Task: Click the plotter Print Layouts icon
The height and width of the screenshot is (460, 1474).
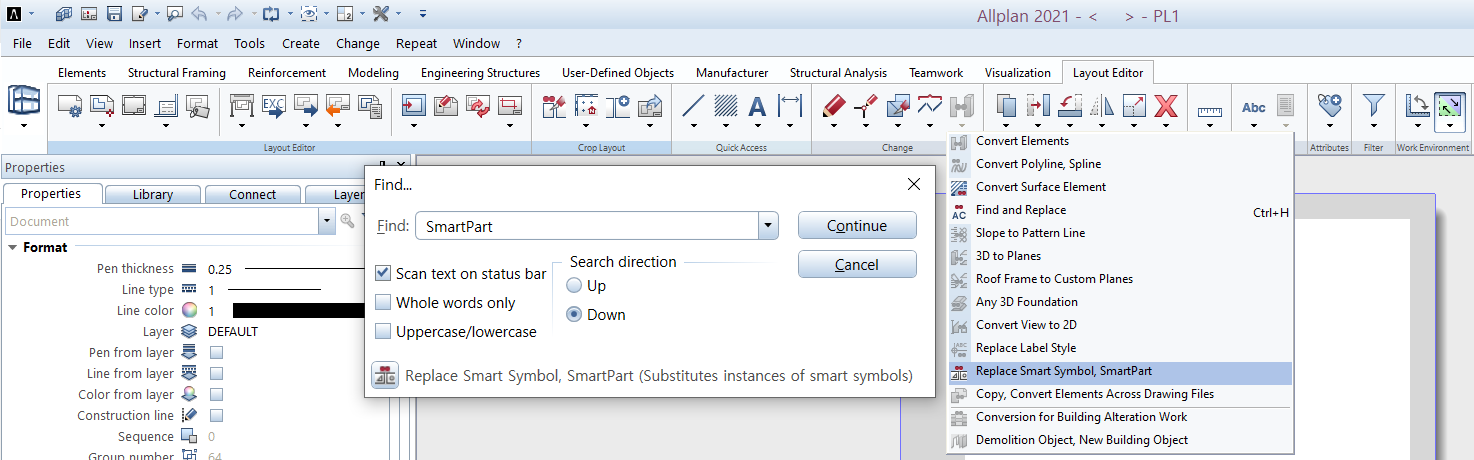Action: click(x=243, y=105)
